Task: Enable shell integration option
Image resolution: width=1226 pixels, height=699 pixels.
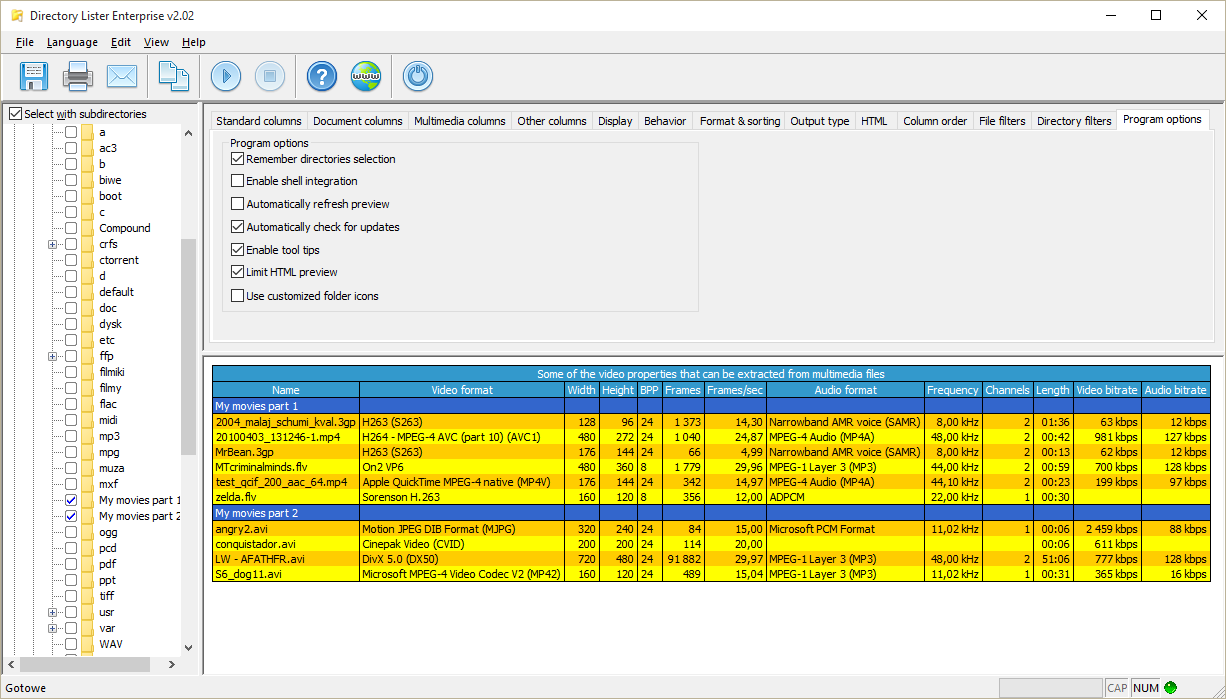Action: tap(238, 181)
